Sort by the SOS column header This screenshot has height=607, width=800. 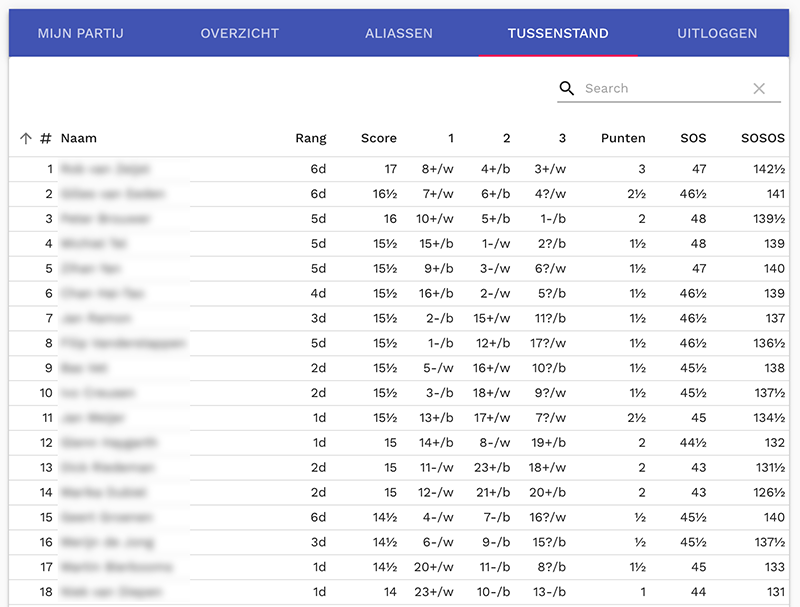pos(693,139)
